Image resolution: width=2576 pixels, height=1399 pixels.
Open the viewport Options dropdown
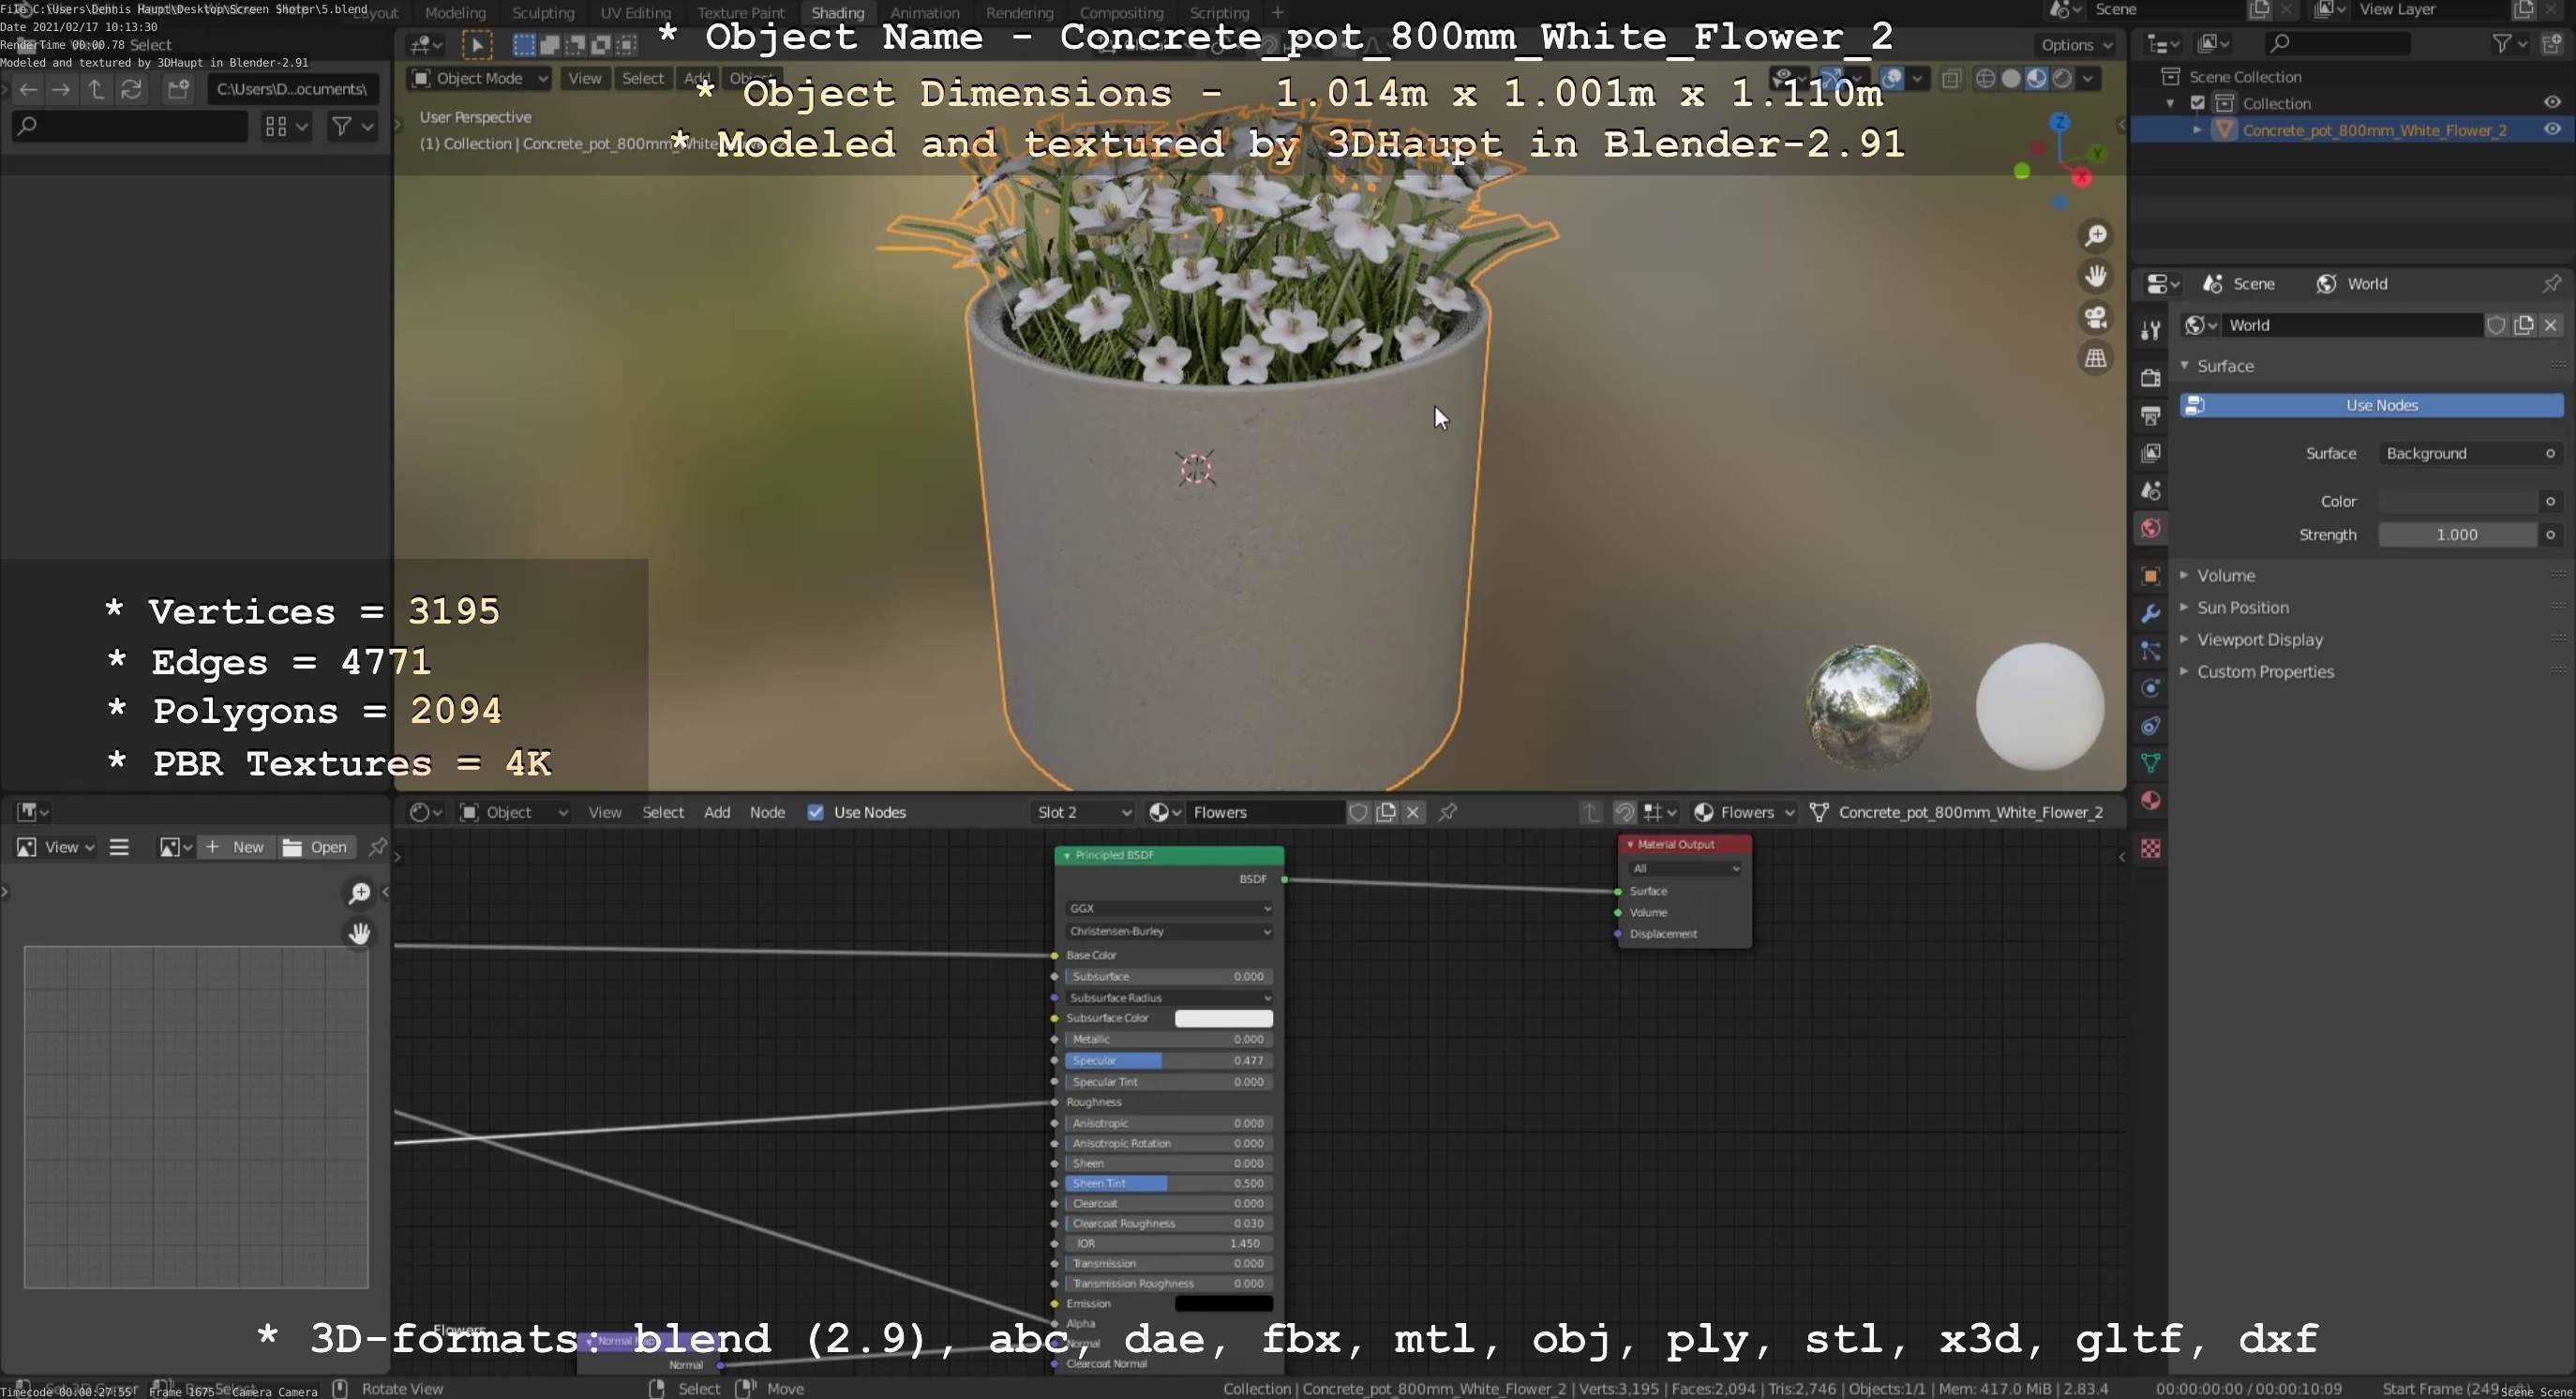tap(2076, 45)
